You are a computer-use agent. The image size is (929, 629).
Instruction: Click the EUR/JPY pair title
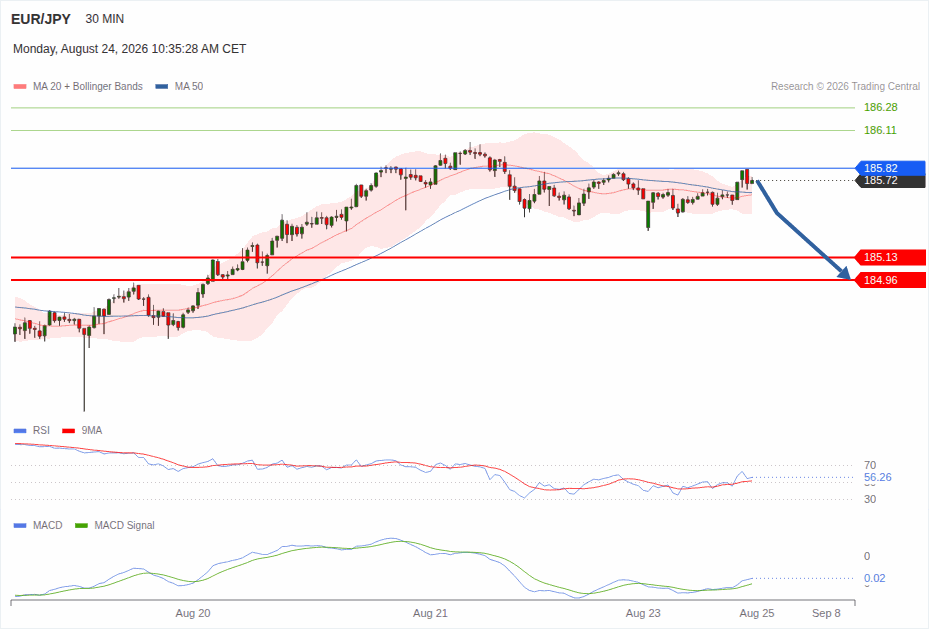click(41, 19)
